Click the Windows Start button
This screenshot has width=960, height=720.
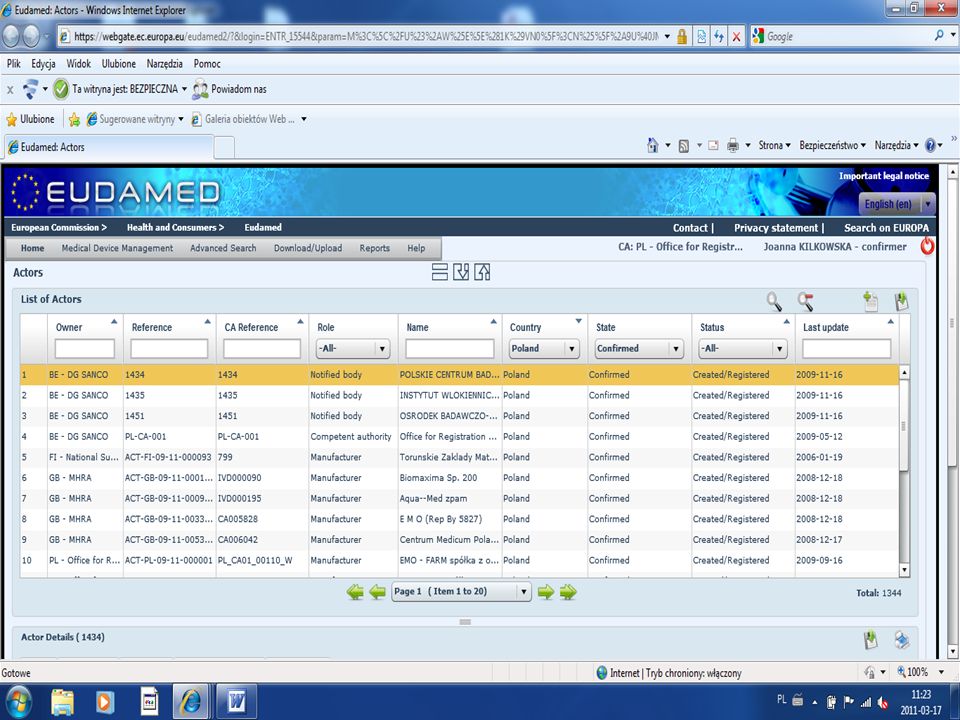click(x=17, y=702)
